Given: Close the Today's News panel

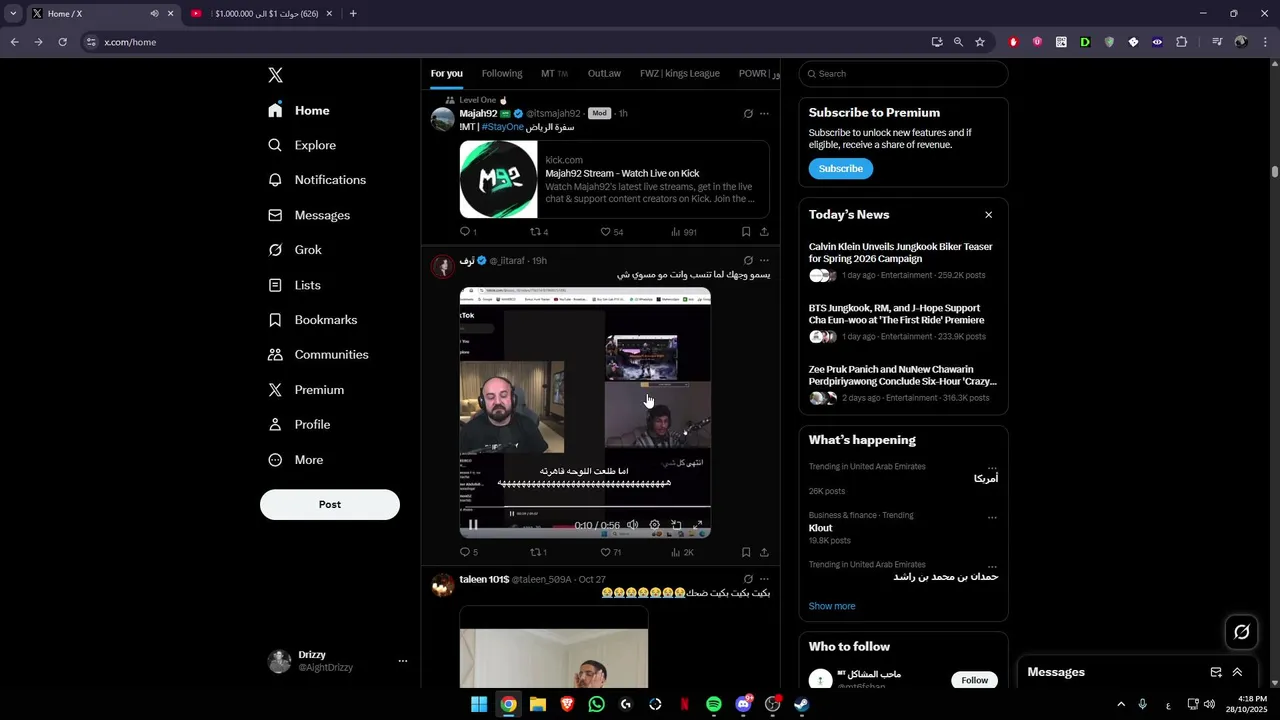Looking at the screenshot, I should (988, 215).
